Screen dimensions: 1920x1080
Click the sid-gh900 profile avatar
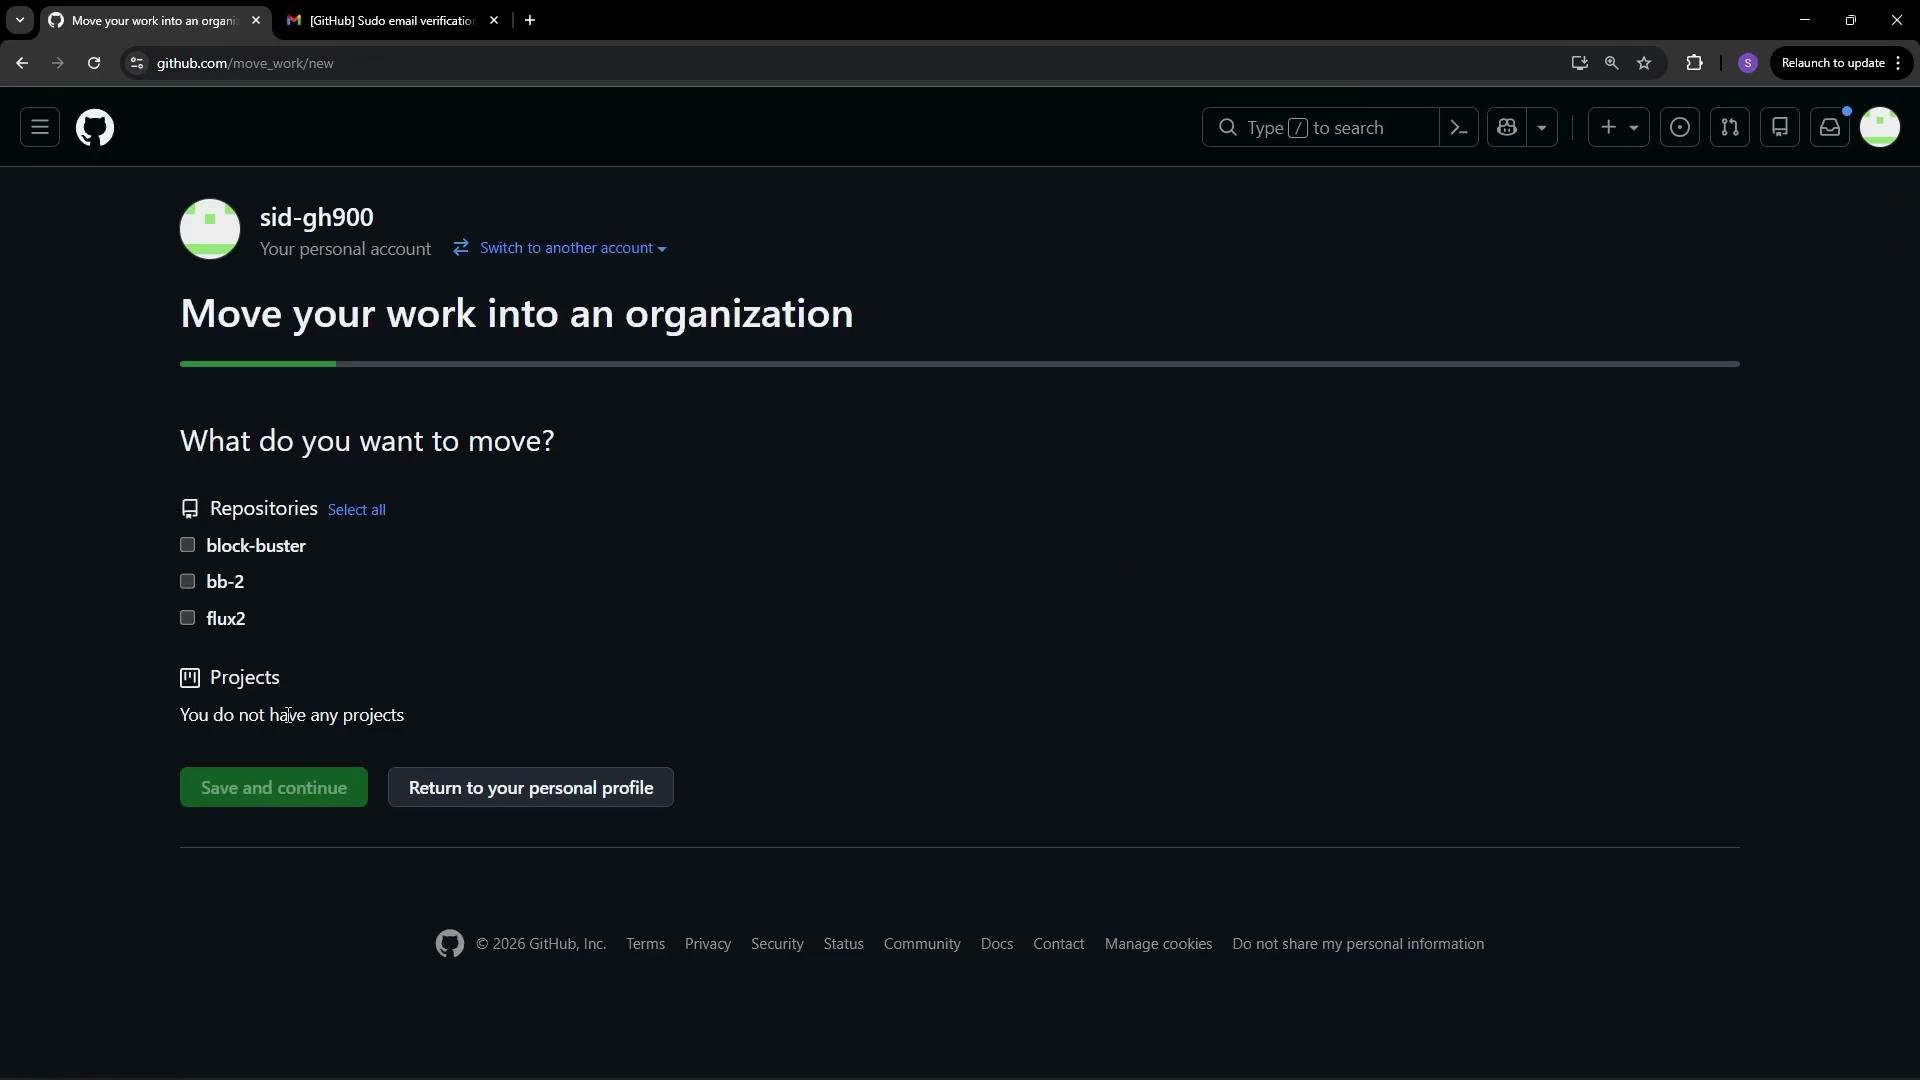210,229
